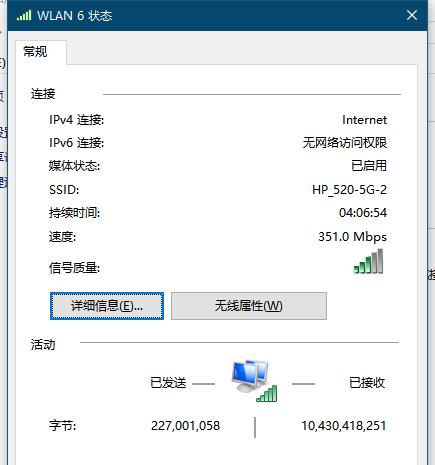Click the IPv4 连接 Internet value
The image size is (435, 465).
(x=364, y=120)
